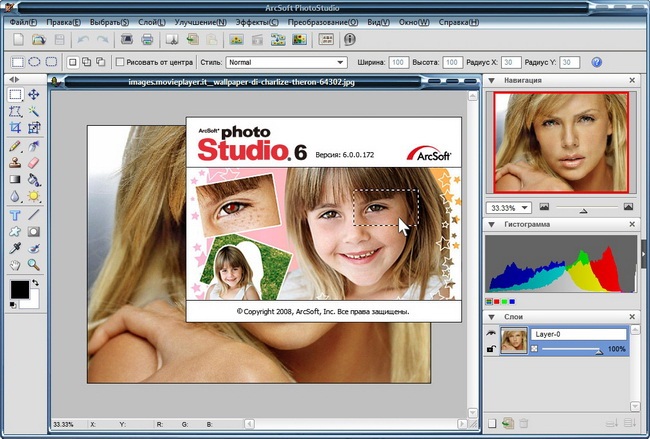This screenshot has height=439, width=650.
Task: Select the Freehand Select tool
Action: [x=15, y=111]
